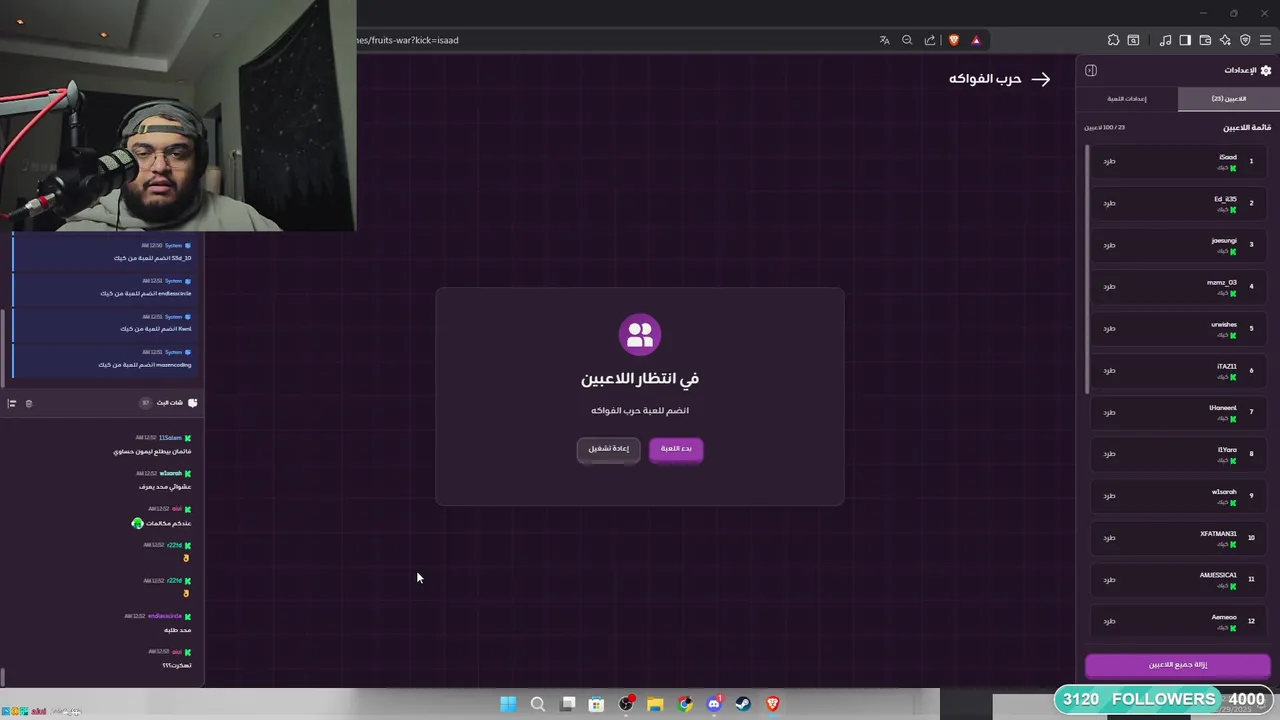Click the Brave Rewards triangle icon
Screen dimensions: 1280x720
(x=976, y=40)
